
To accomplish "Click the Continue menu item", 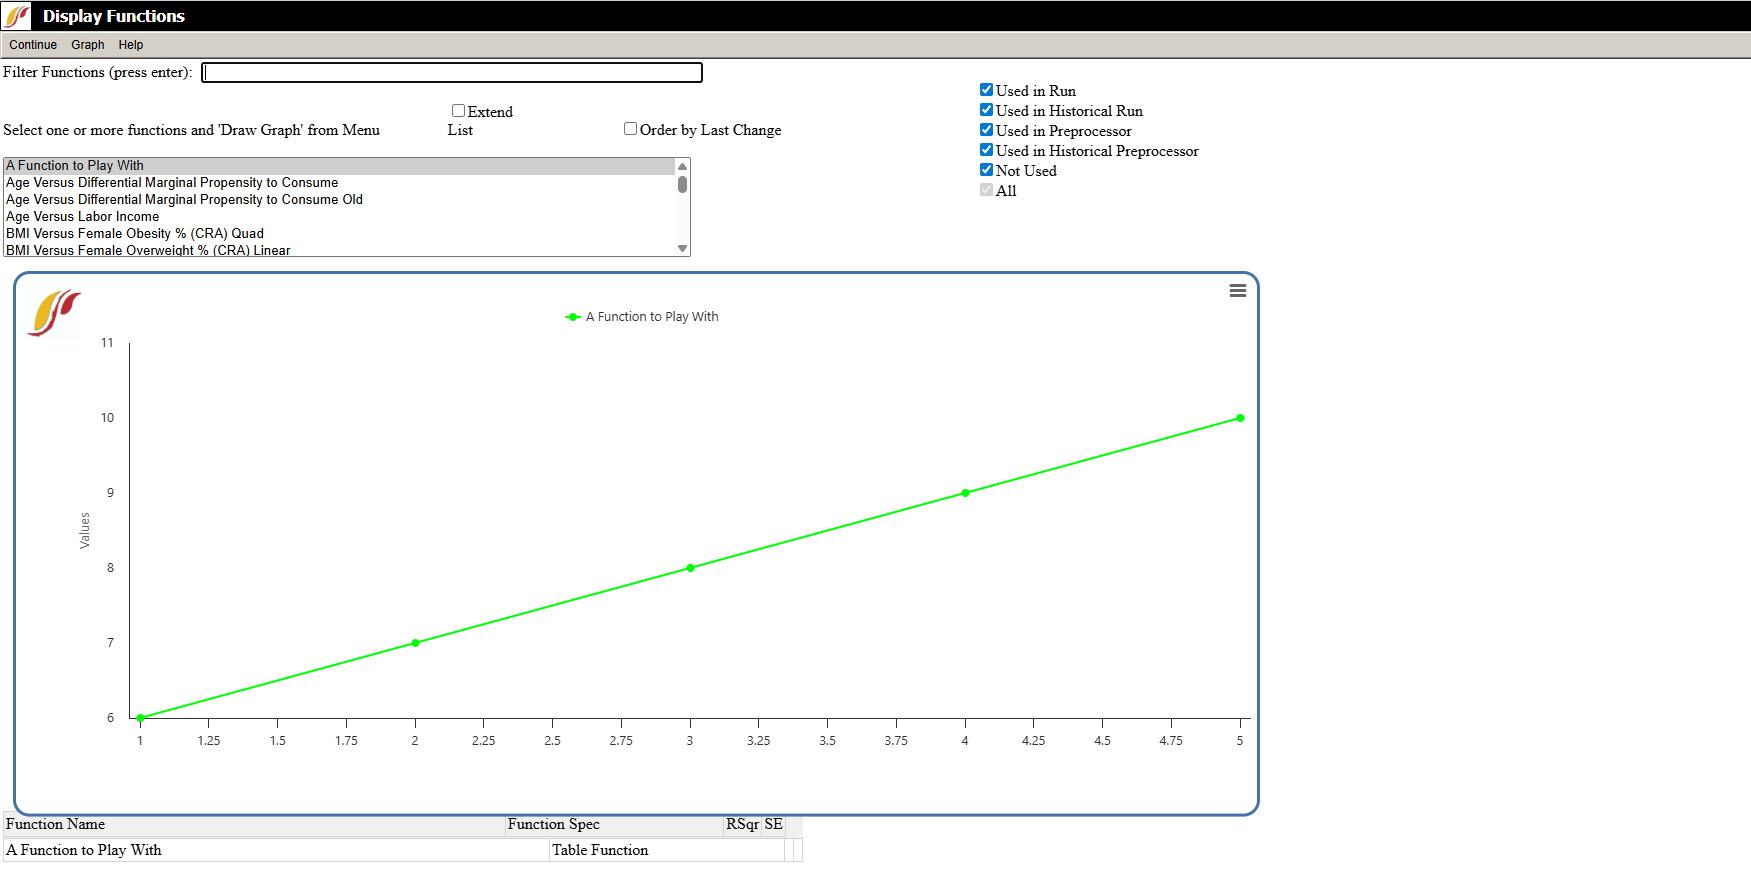I will pyautogui.click(x=33, y=45).
